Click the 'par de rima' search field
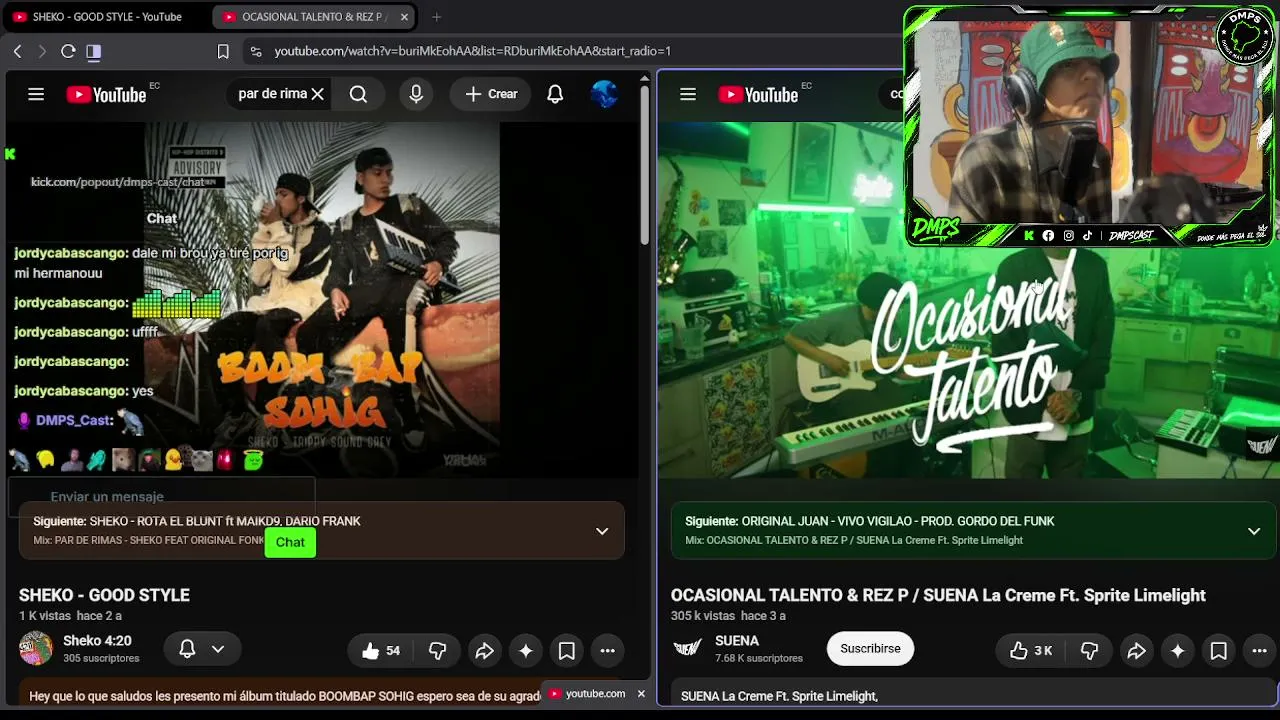The image size is (1280, 720). pyautogui.click(x=272, y=94)
